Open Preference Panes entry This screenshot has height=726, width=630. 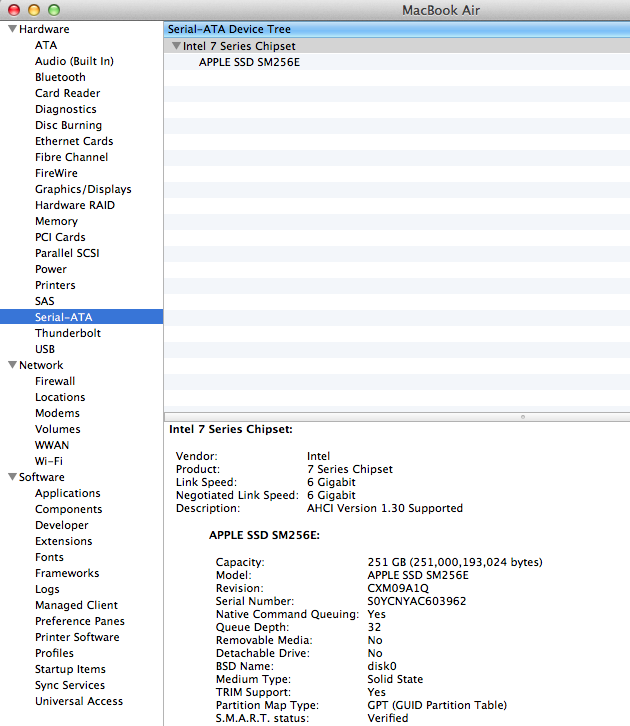80,621
